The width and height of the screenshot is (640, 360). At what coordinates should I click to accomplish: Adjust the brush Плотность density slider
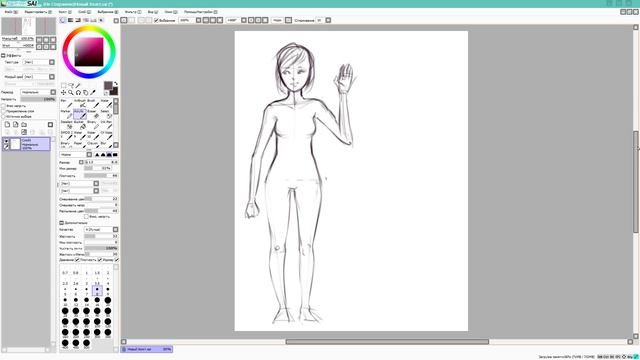coord(101,176)
